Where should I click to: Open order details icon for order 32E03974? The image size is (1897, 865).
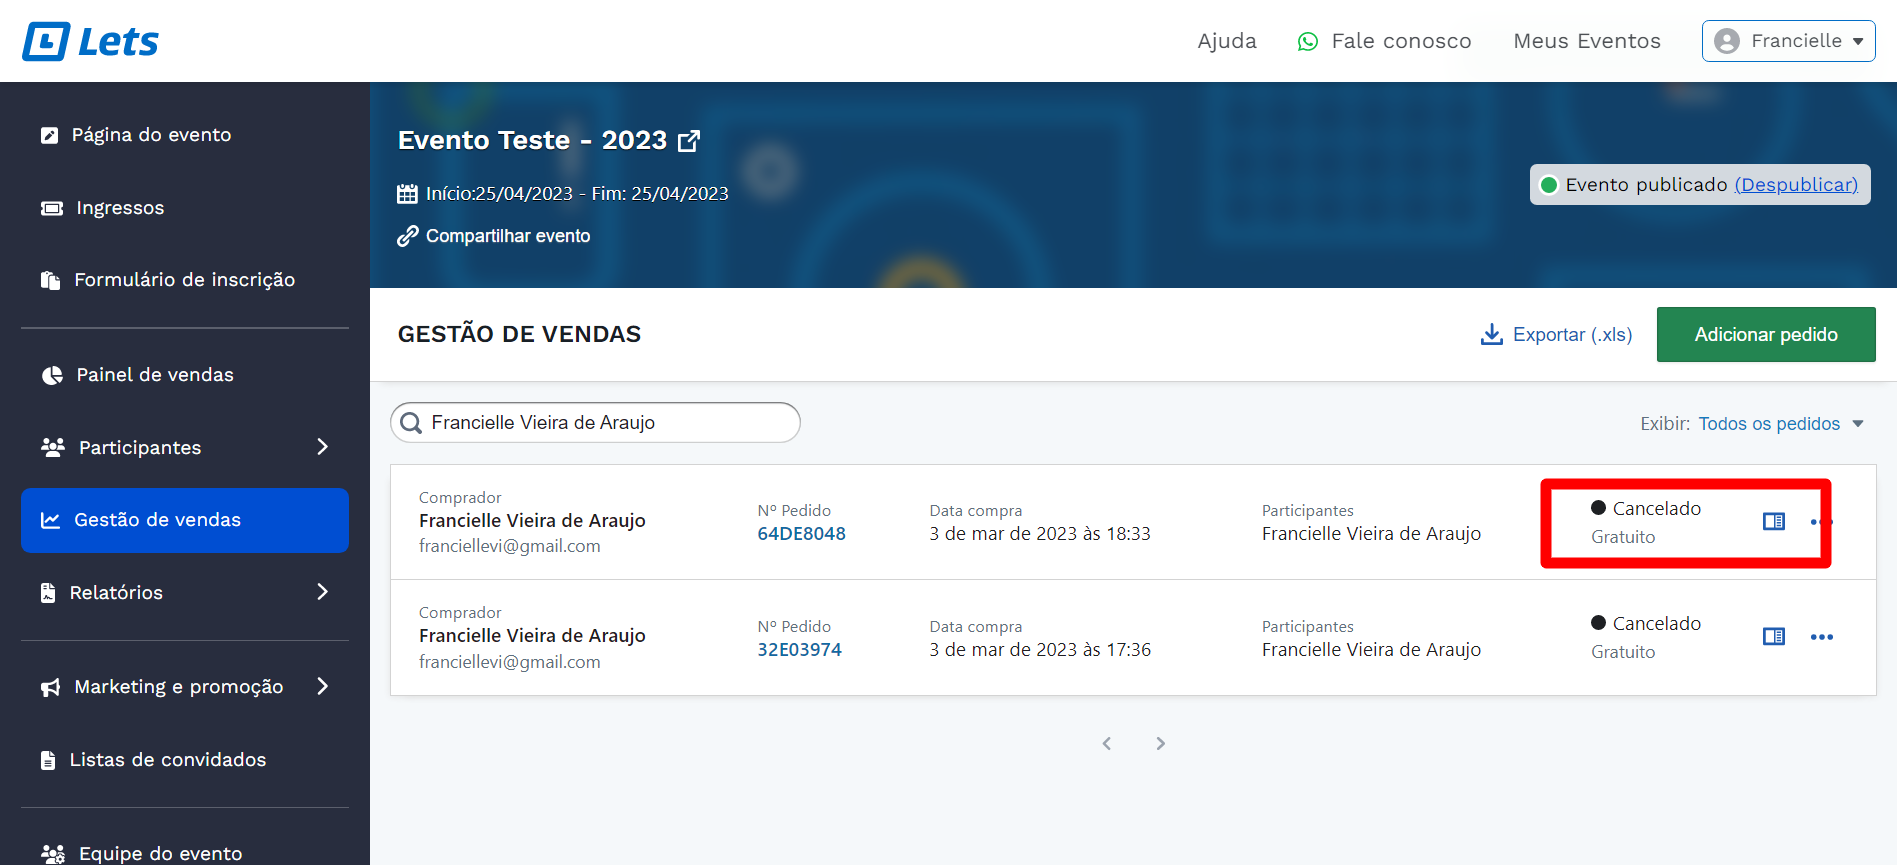click(x=1773, y=637)
